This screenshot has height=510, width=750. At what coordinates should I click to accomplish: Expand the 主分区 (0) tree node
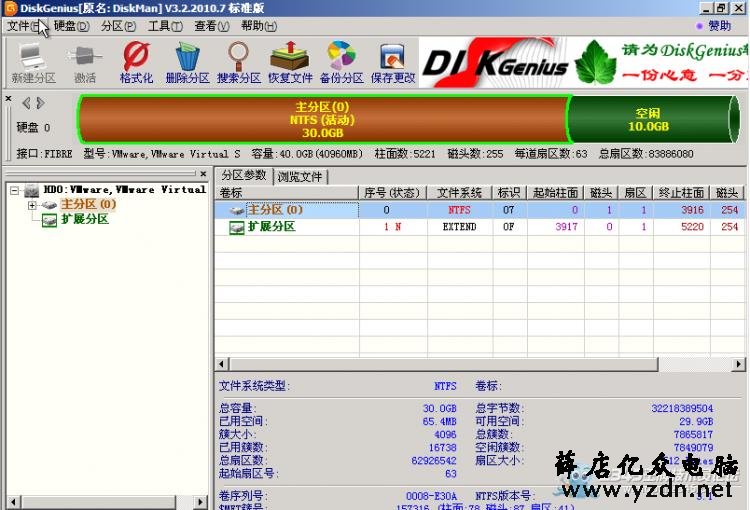[32, 205]
